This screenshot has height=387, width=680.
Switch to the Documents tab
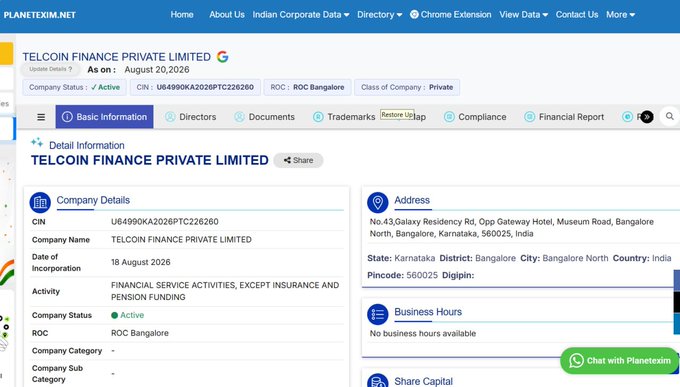[265, 117]
